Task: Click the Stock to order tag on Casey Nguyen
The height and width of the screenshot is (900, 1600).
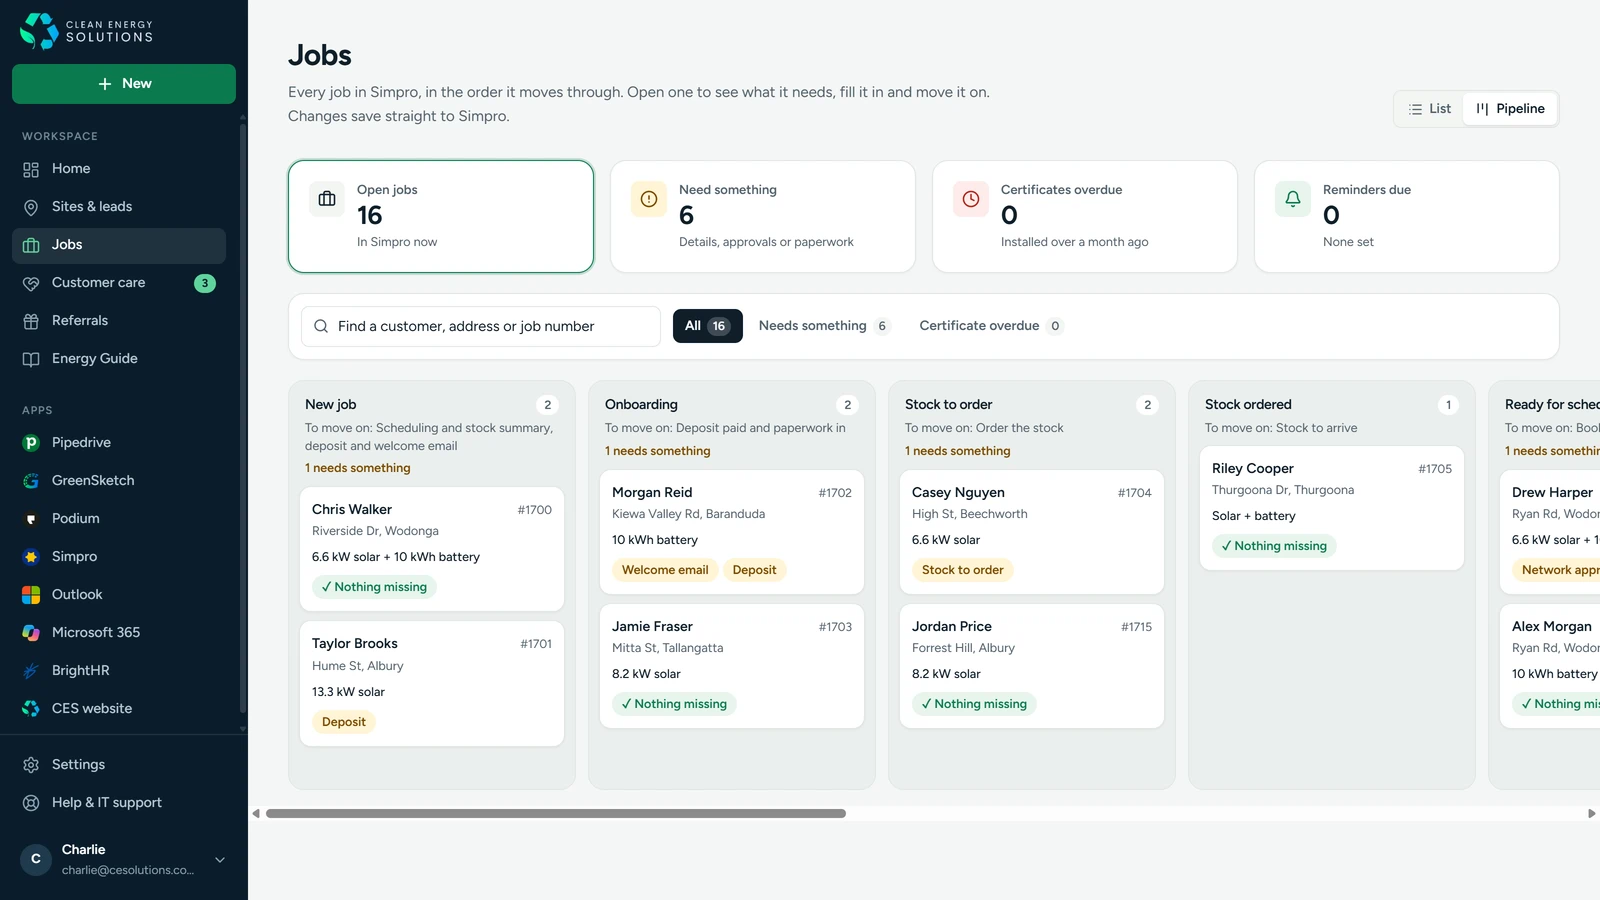Action: 963,570
